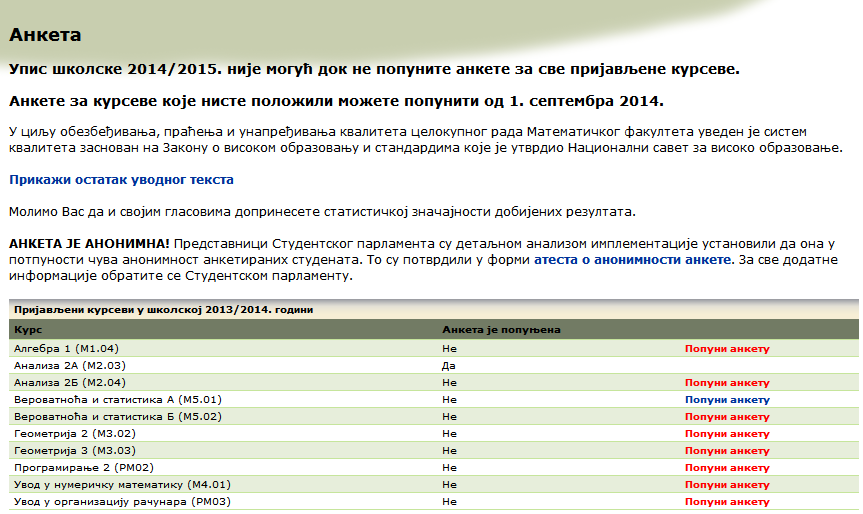Click the 'Анкета је попуњена' column header
863x514 pixels.
tap(501, 329)
